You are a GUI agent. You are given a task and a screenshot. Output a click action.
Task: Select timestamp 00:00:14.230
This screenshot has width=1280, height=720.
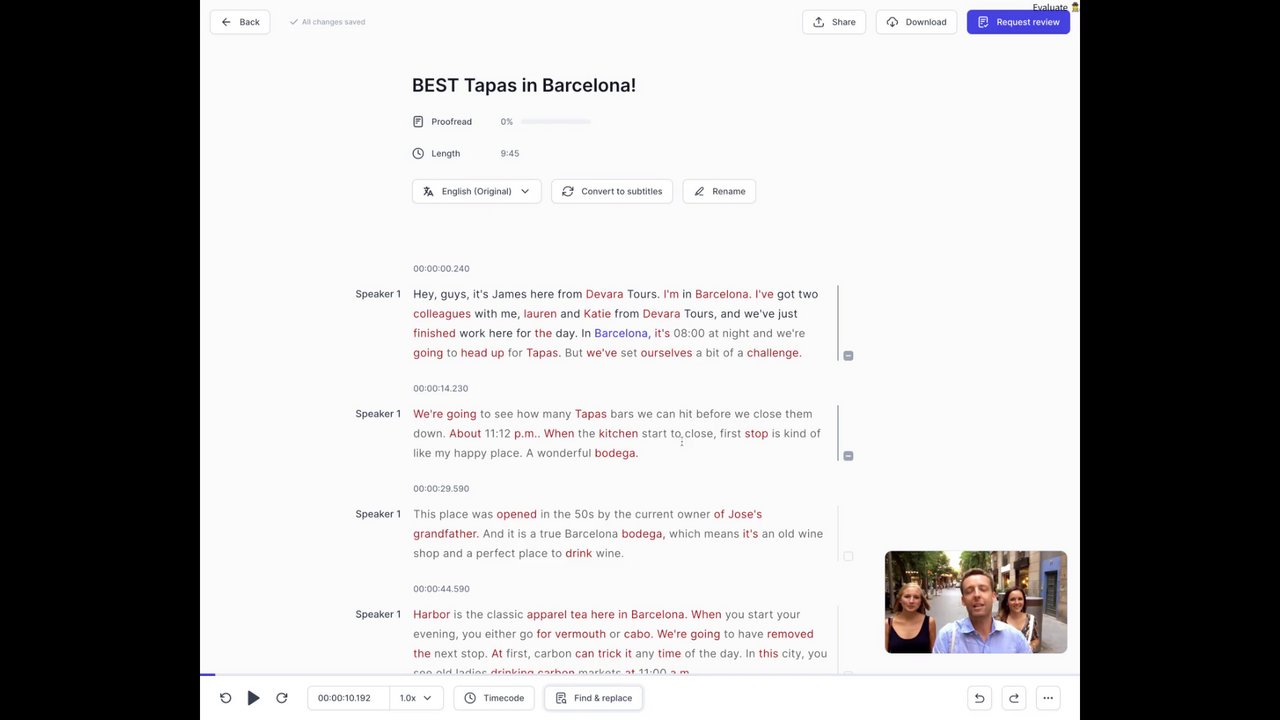441,389
